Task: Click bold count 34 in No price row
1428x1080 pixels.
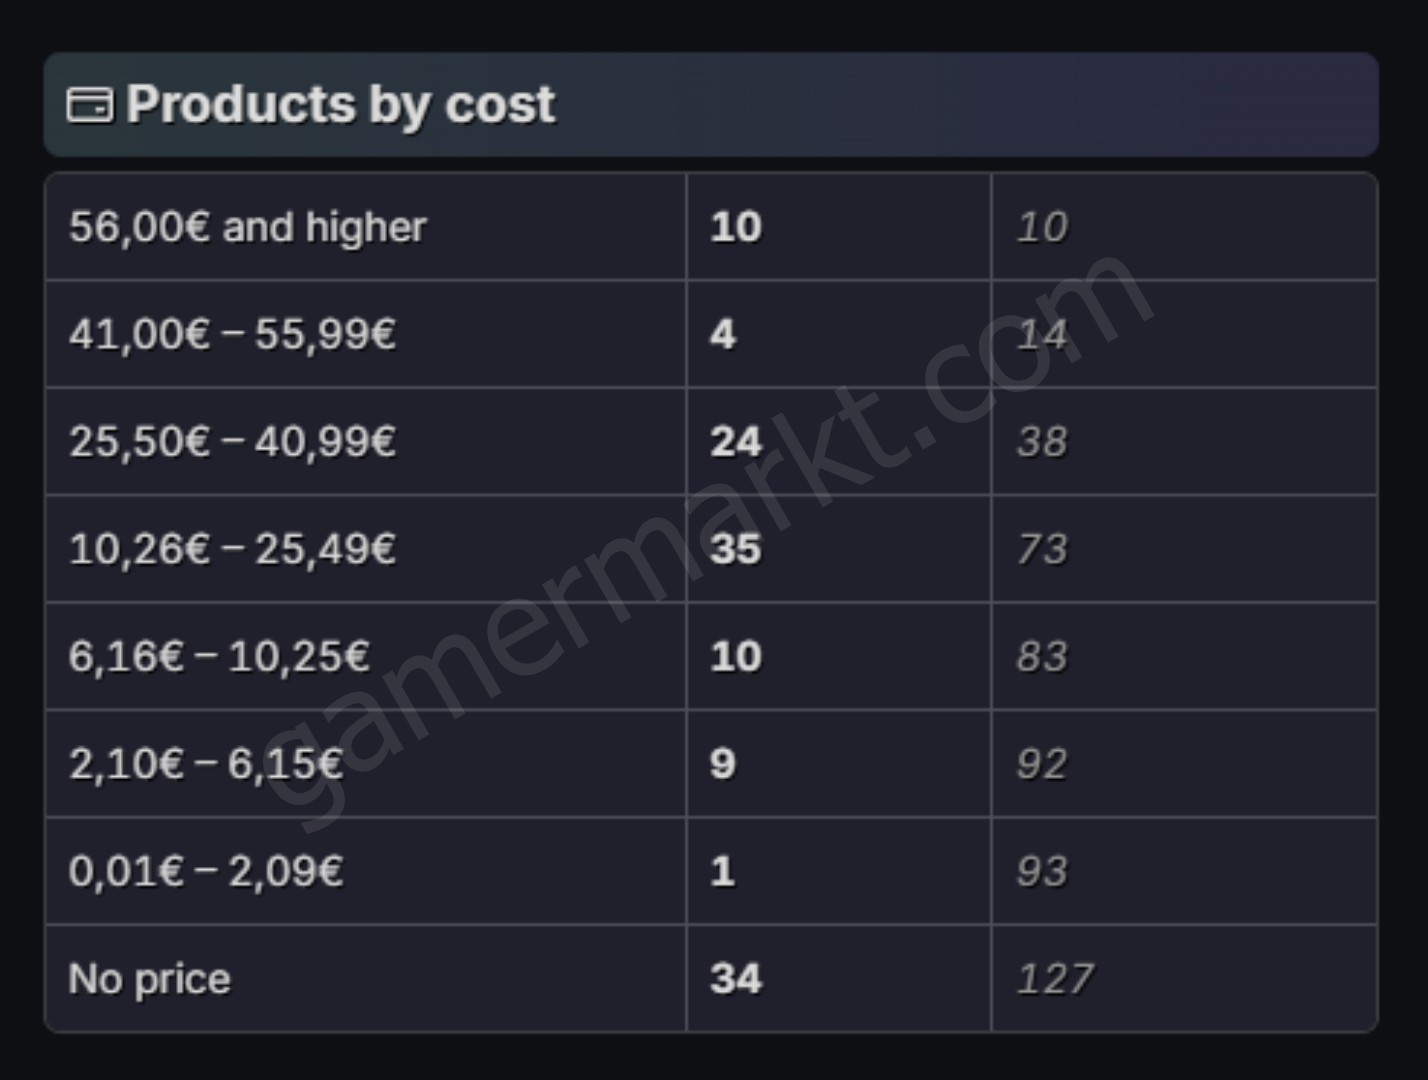Action: pyautogui.click(x=736, y=978)
